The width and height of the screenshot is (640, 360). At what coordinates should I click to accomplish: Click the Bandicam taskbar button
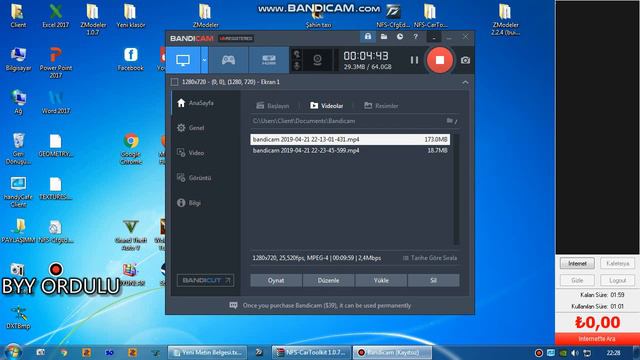coord(392,352)
